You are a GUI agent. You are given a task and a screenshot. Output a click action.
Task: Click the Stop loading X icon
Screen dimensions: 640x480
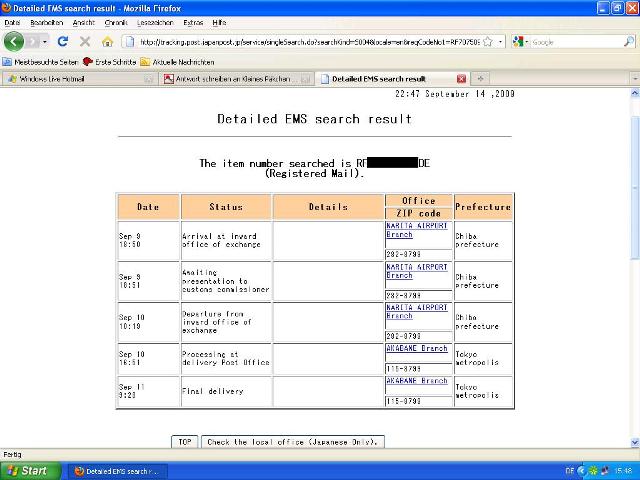coord(84,42)
